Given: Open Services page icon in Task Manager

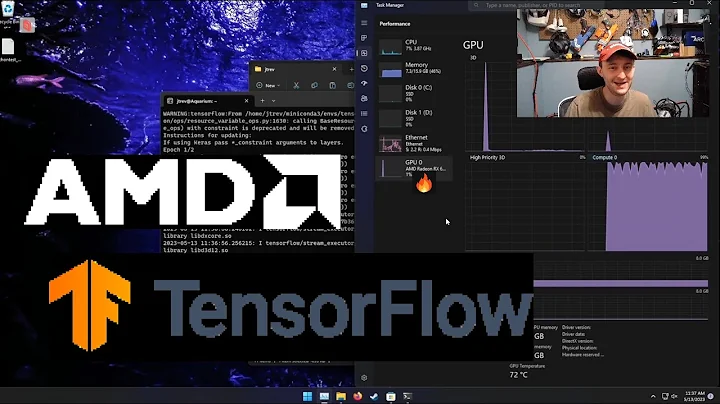Looking at the screenshot, I should pos(364,129).
